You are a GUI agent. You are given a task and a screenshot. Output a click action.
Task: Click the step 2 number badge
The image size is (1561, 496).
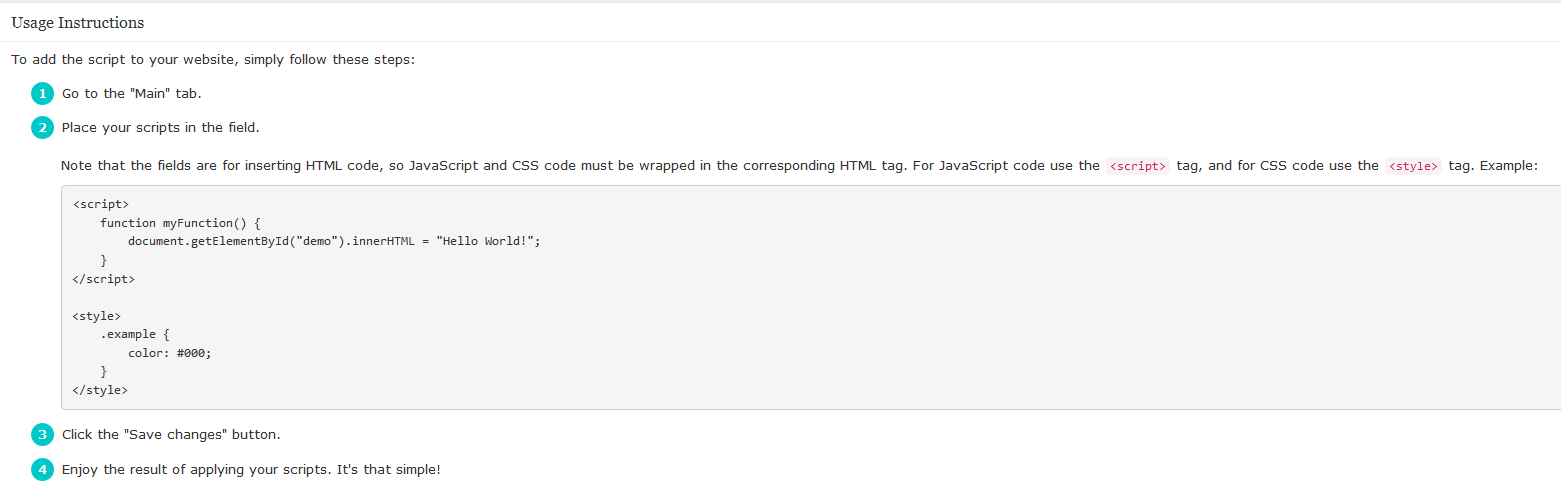42,128
